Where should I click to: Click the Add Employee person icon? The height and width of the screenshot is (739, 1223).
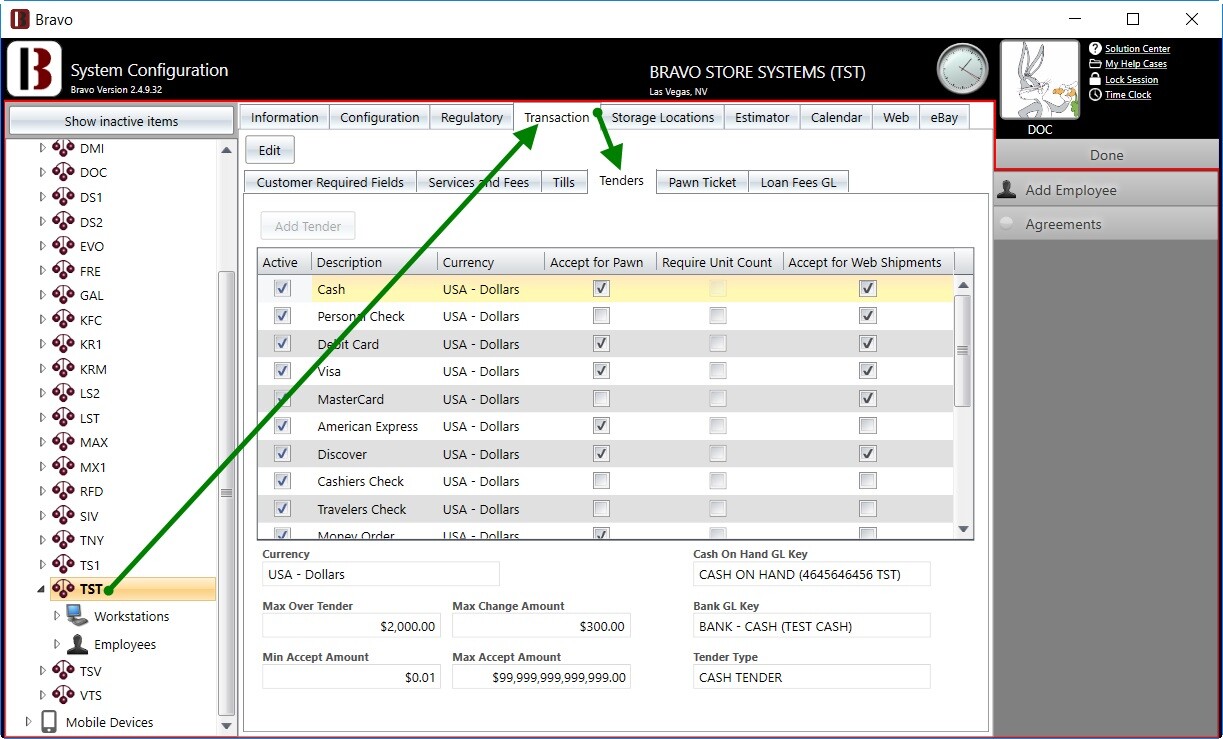pyautogui.click(x=1007, y=190)
